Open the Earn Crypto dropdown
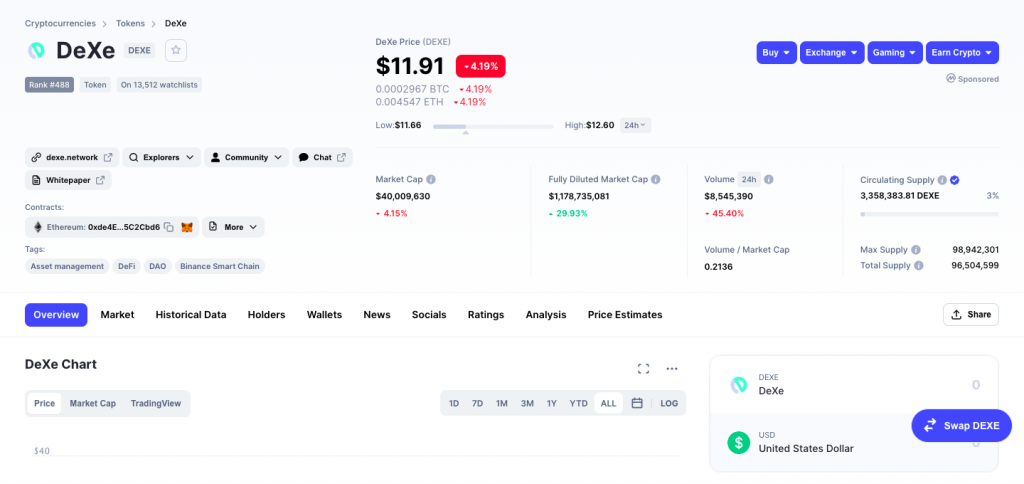This screenshot has width=1024, height=484. (962, 53)
